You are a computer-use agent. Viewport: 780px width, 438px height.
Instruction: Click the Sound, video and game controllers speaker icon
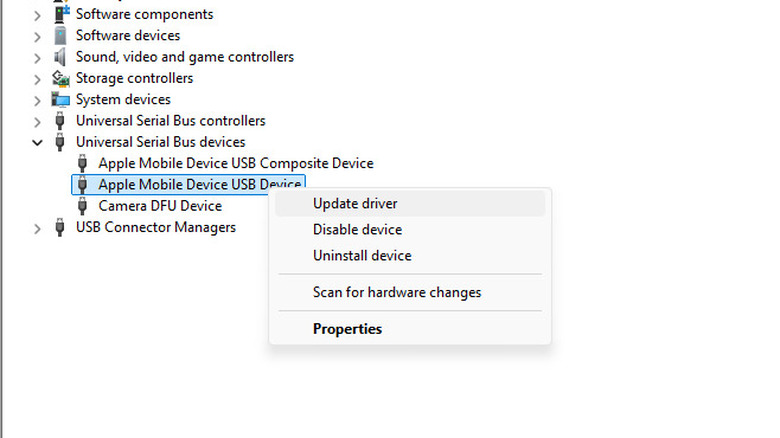pos(61,57)
